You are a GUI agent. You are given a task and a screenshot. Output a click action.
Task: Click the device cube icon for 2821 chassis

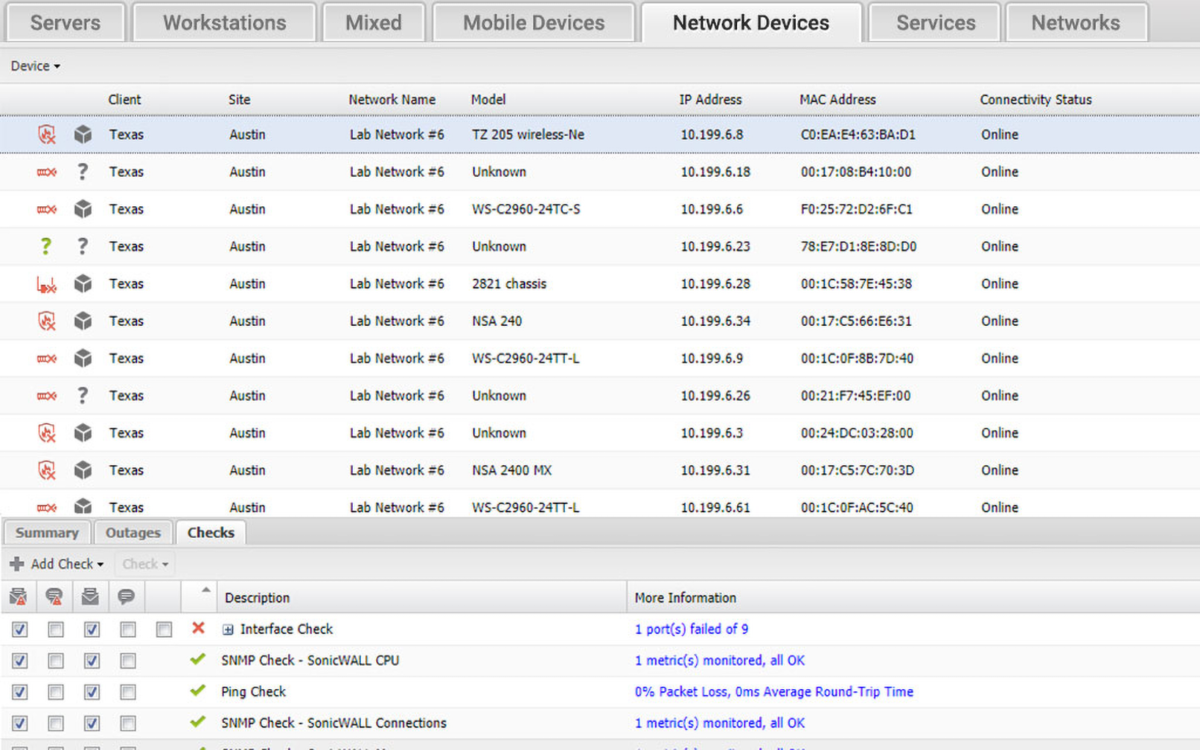(83, 284)
